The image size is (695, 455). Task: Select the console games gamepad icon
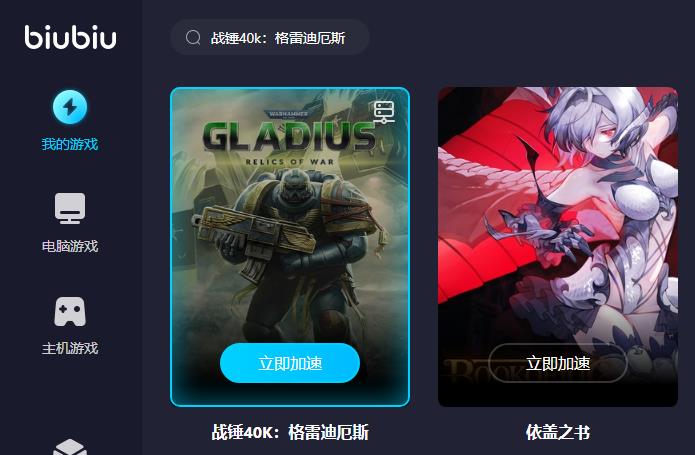click(x=70, y=311)
